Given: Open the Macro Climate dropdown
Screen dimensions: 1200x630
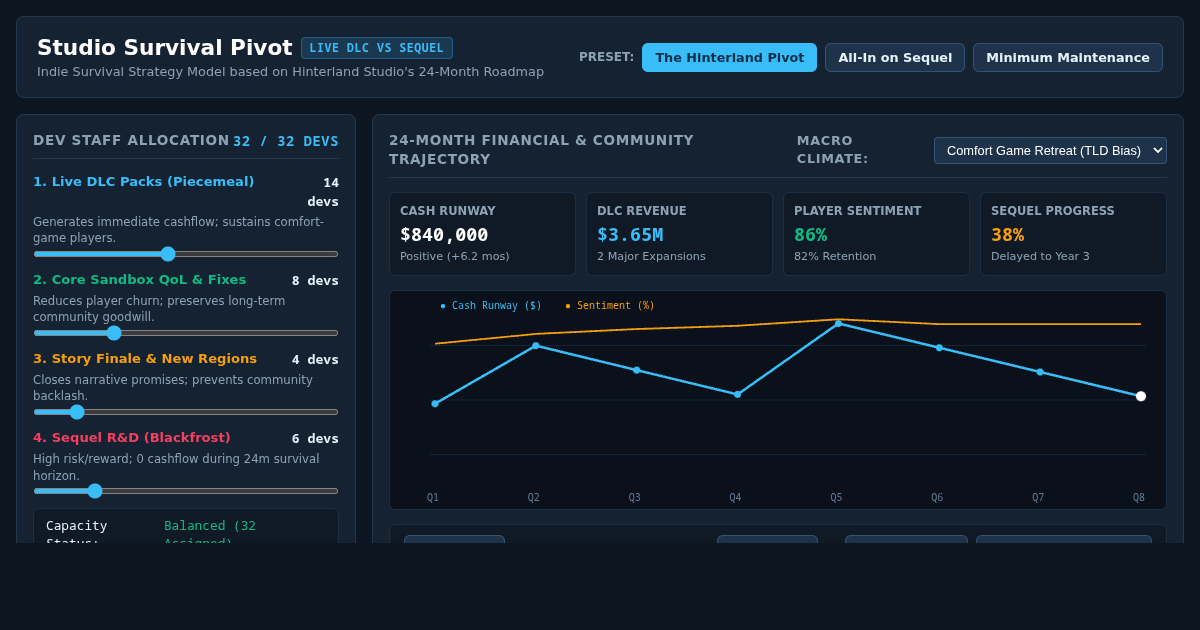Looking at the screenshot, I should click(x=1050, y=150).
